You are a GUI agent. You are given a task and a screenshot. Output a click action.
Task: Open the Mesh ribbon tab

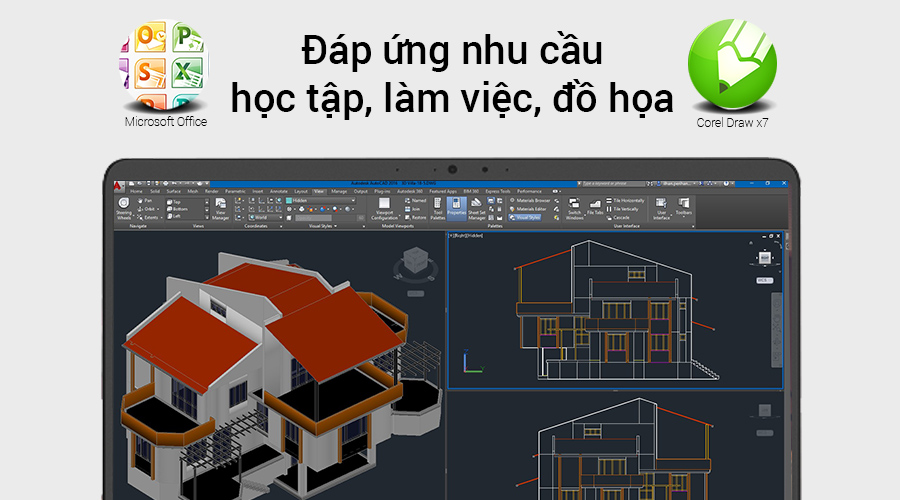pyautogui.click(x=193, y=191)
